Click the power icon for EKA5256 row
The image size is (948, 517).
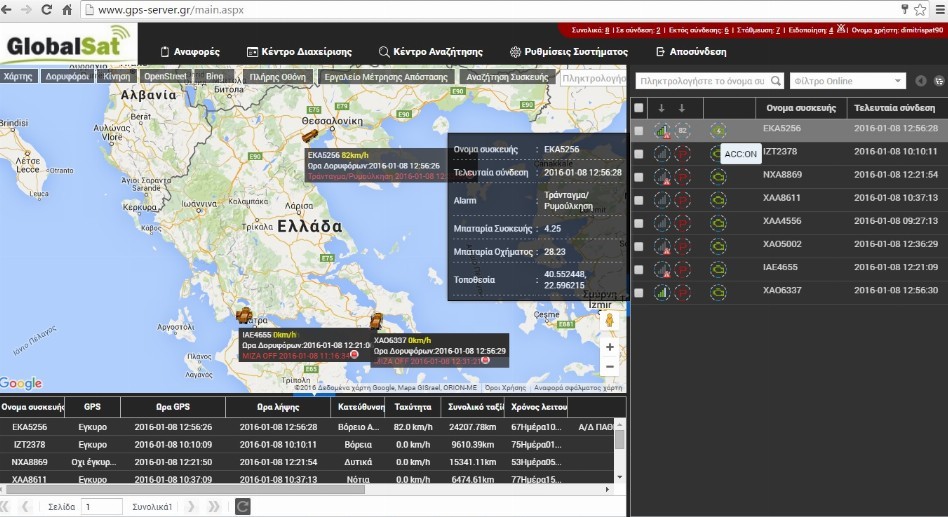pos(718,131)
